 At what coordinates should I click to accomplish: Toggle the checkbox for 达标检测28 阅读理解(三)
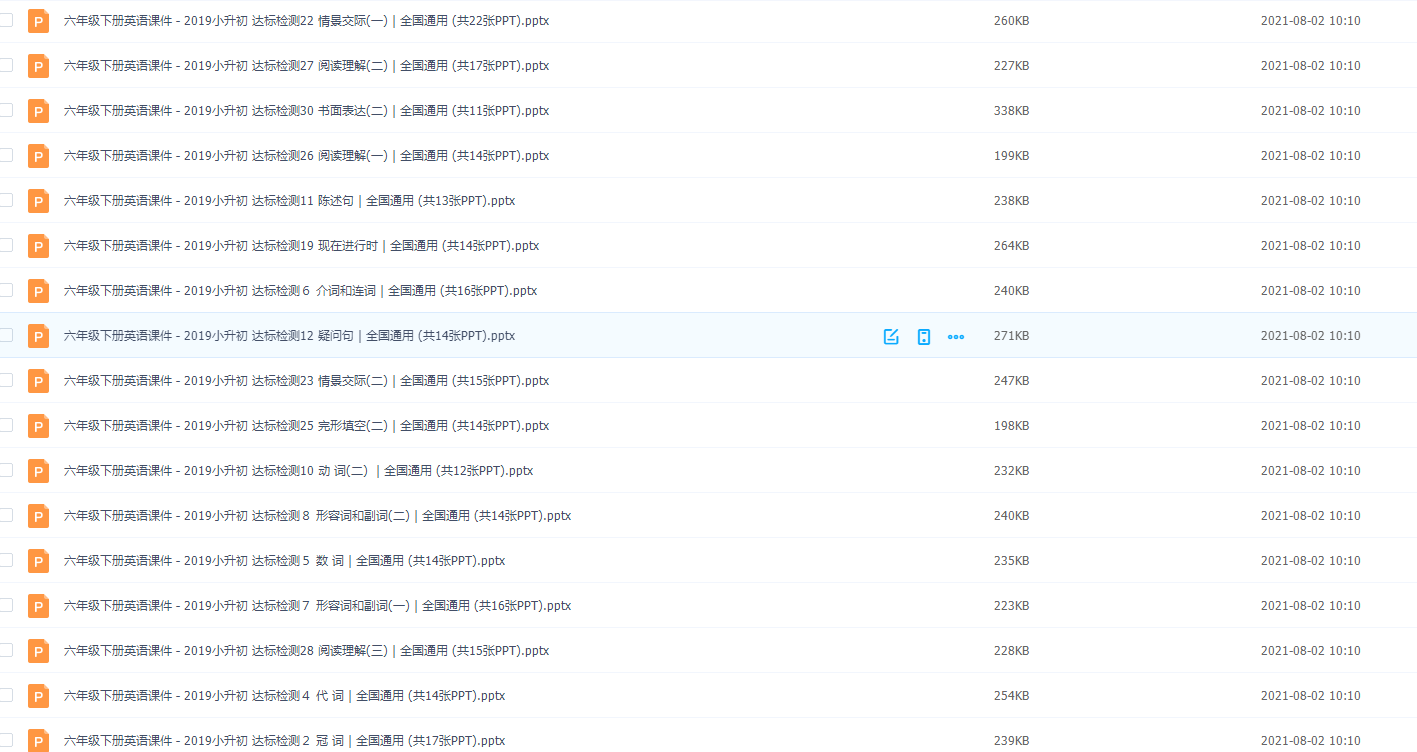[6, 650]
